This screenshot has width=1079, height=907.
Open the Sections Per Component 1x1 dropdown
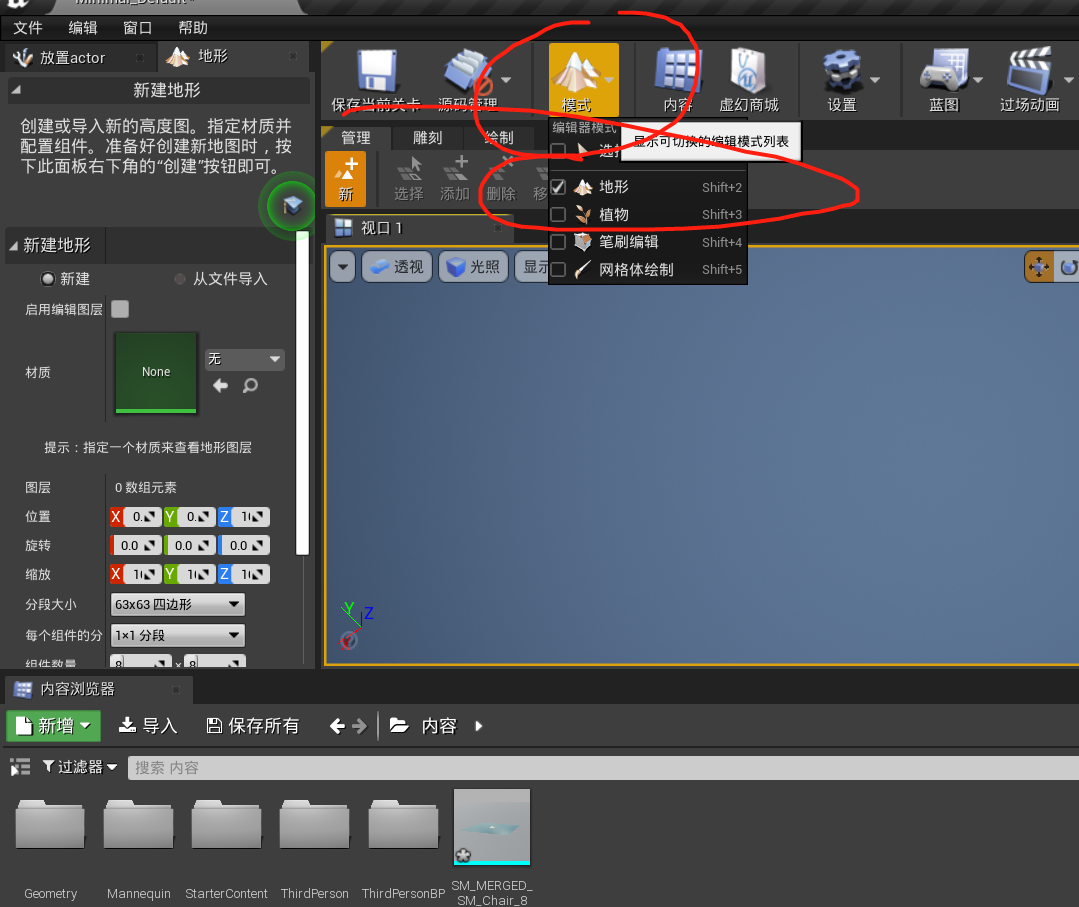click(178, 635)
